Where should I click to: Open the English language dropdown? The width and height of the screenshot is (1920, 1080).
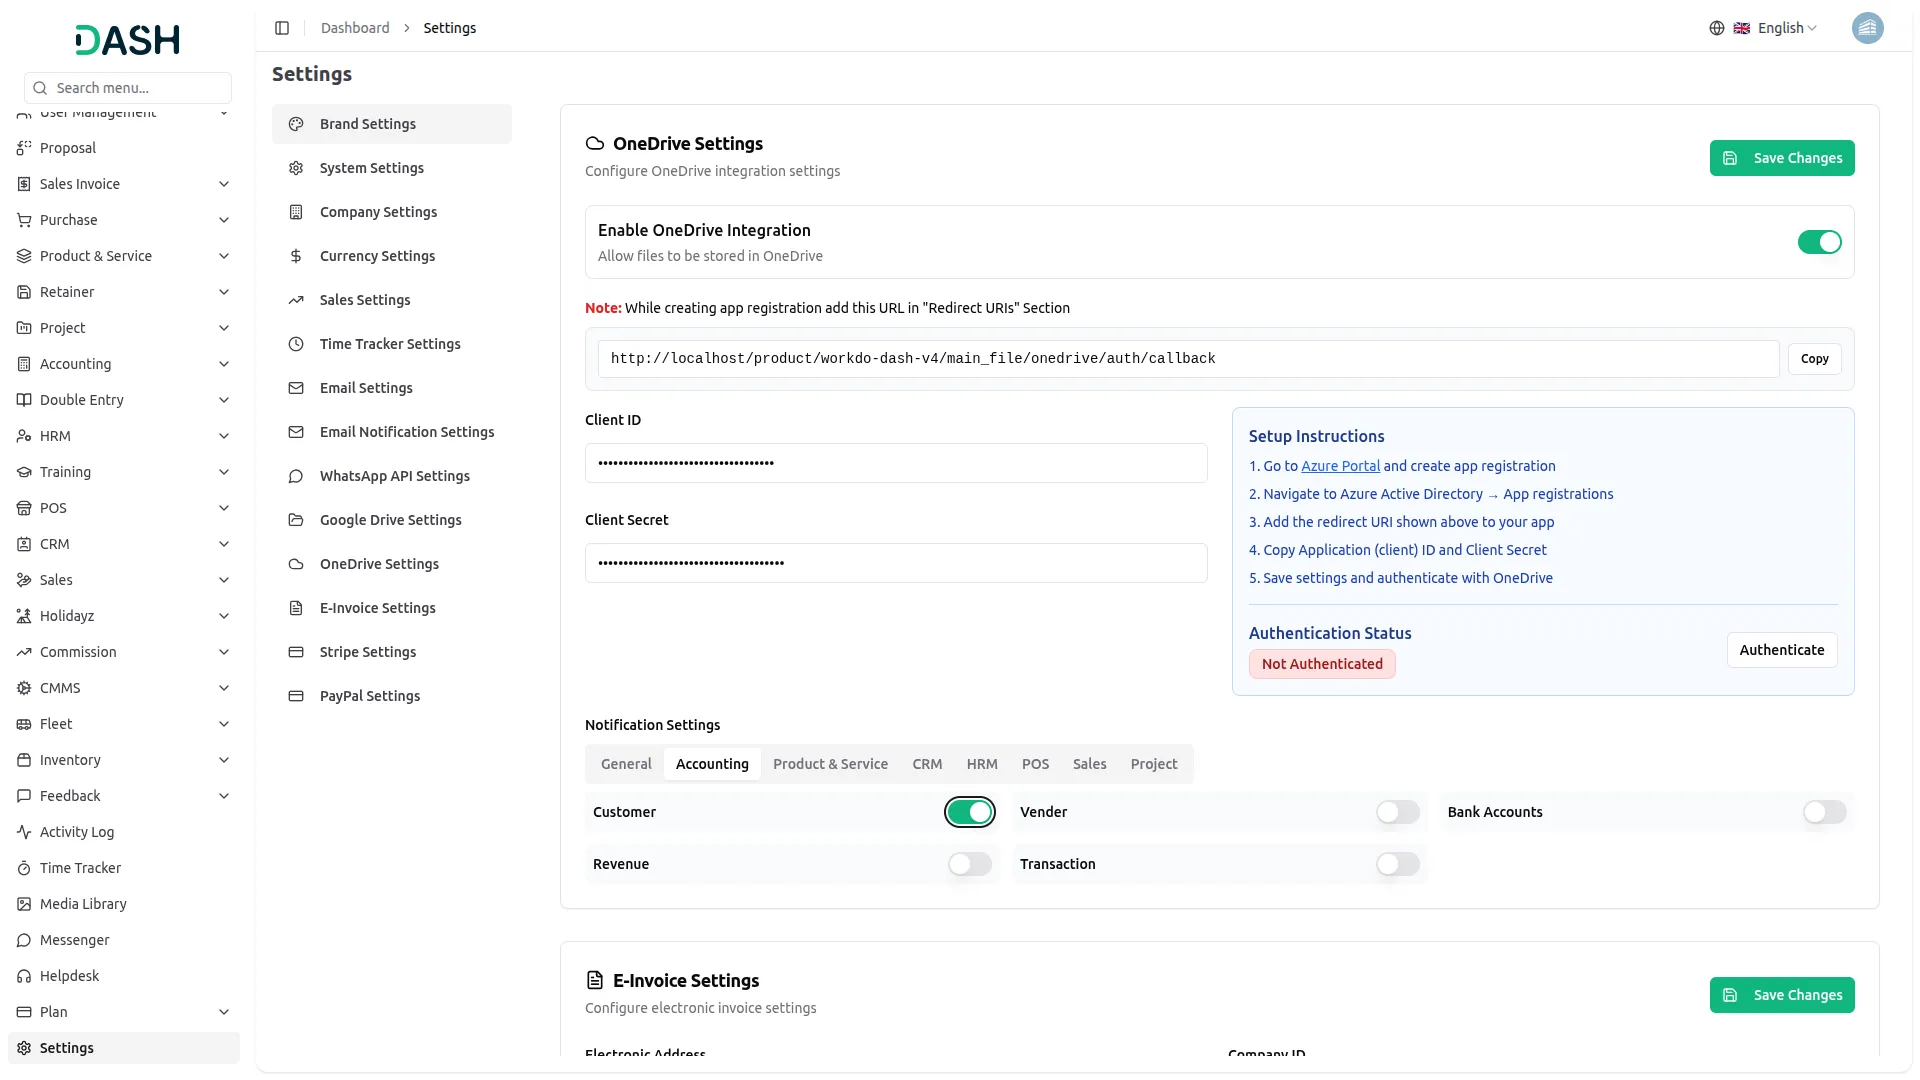click(x=1781, y=28)
